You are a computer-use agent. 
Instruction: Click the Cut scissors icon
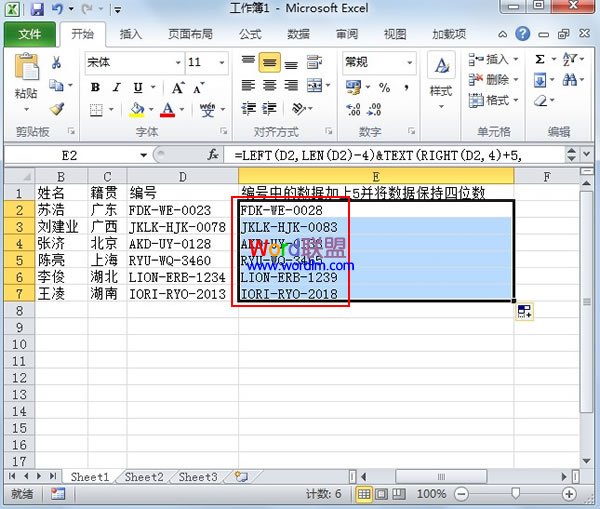(x=56, y=63)
